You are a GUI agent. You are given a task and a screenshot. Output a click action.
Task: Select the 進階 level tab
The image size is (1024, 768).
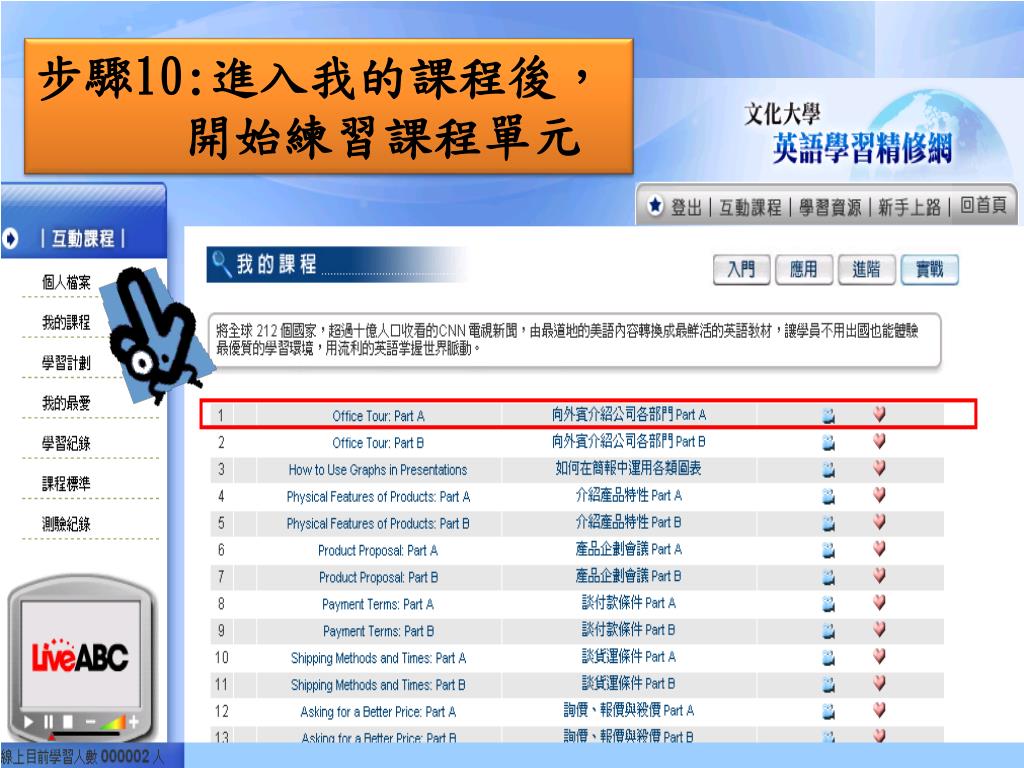point(866,269)
